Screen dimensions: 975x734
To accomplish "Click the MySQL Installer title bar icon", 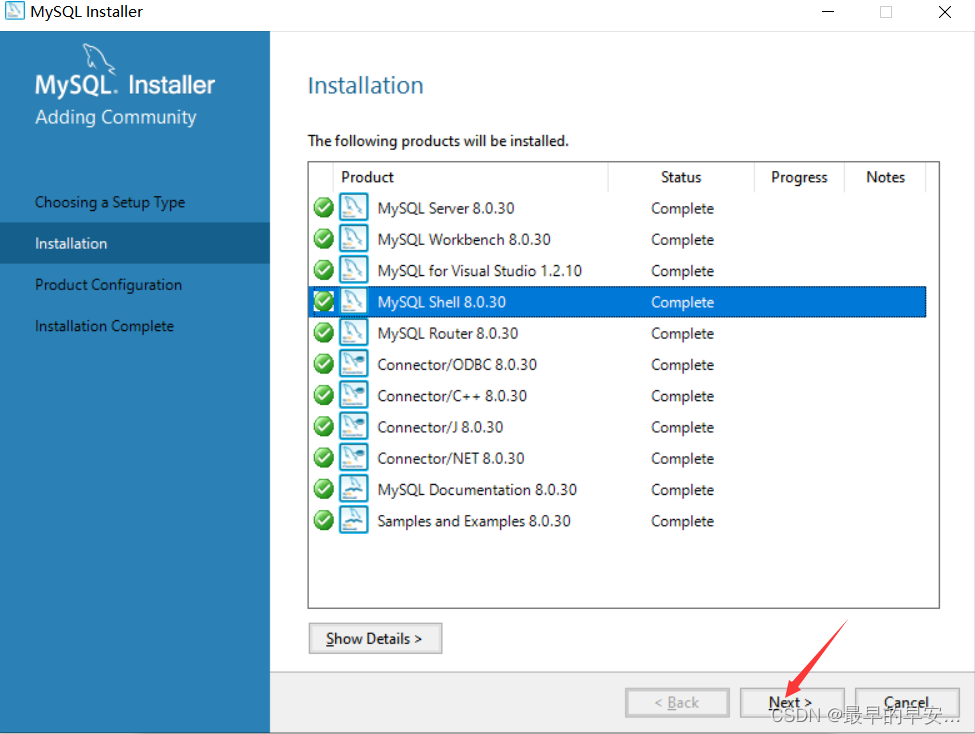I will tap(15, 12).
